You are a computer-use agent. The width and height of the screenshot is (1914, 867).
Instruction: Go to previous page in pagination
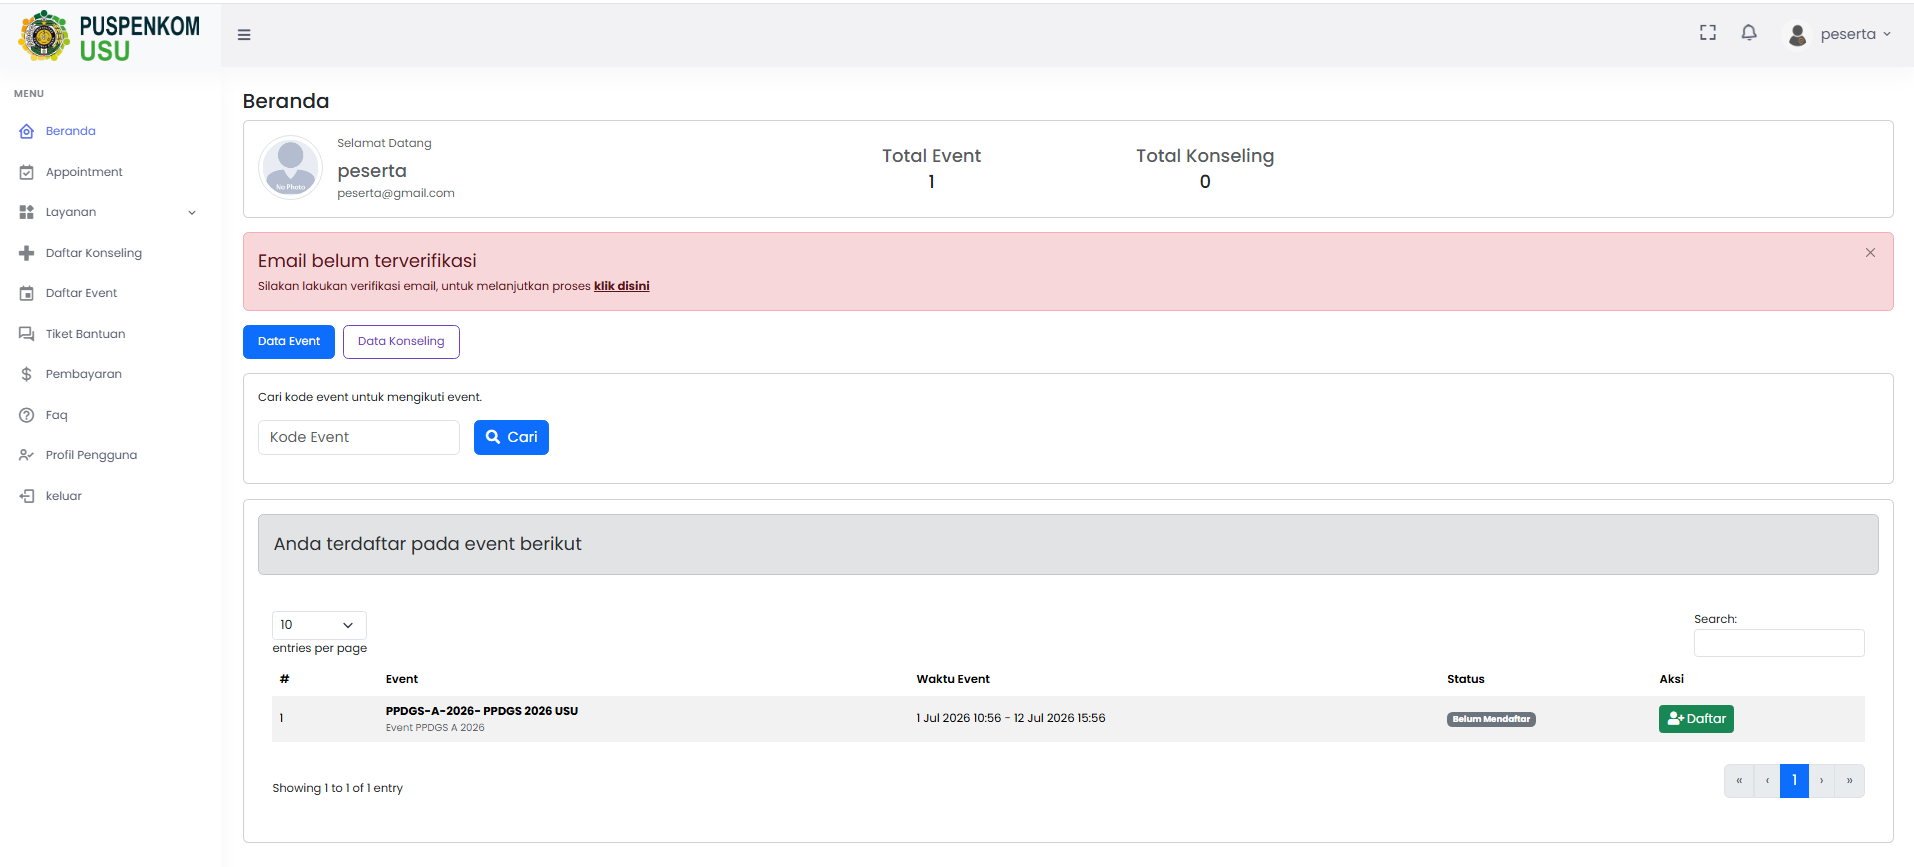1767,781
